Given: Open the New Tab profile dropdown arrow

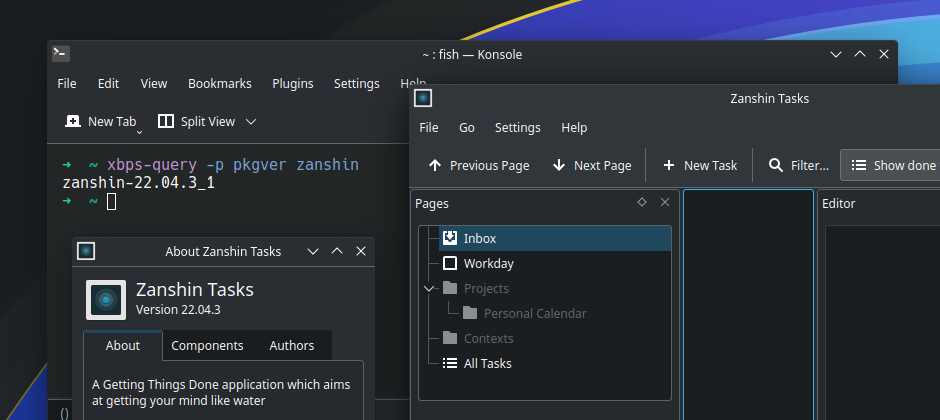Looking at the screenshot, I should coord(140,132).
